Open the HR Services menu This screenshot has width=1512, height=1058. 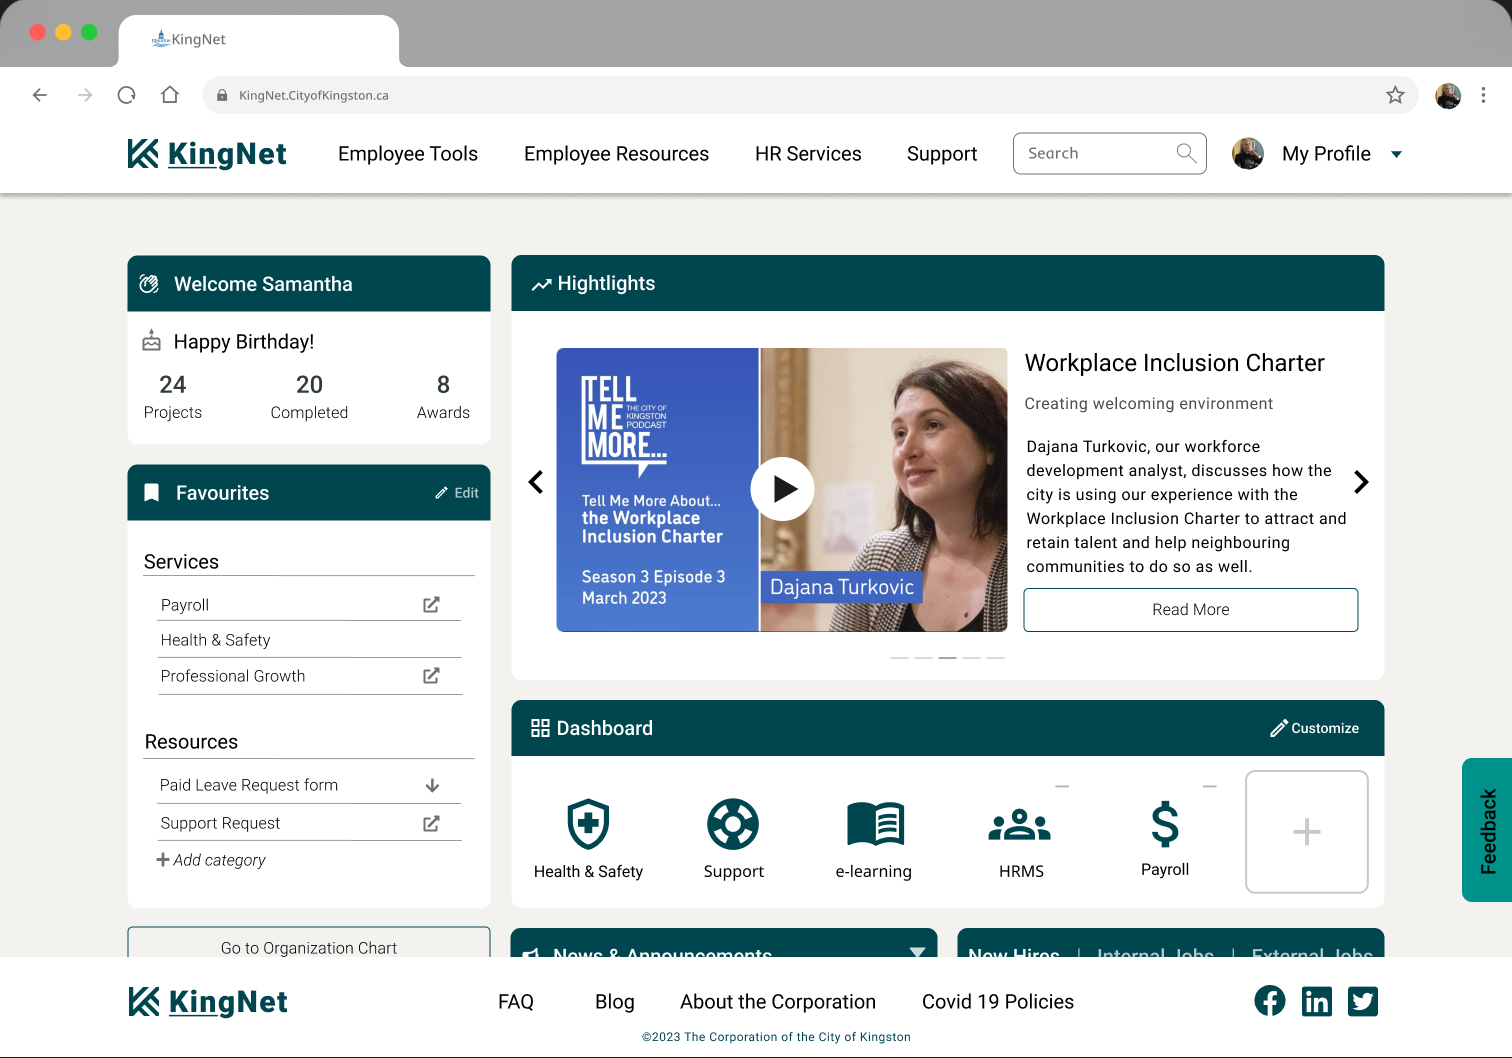[x=808, y=154]
